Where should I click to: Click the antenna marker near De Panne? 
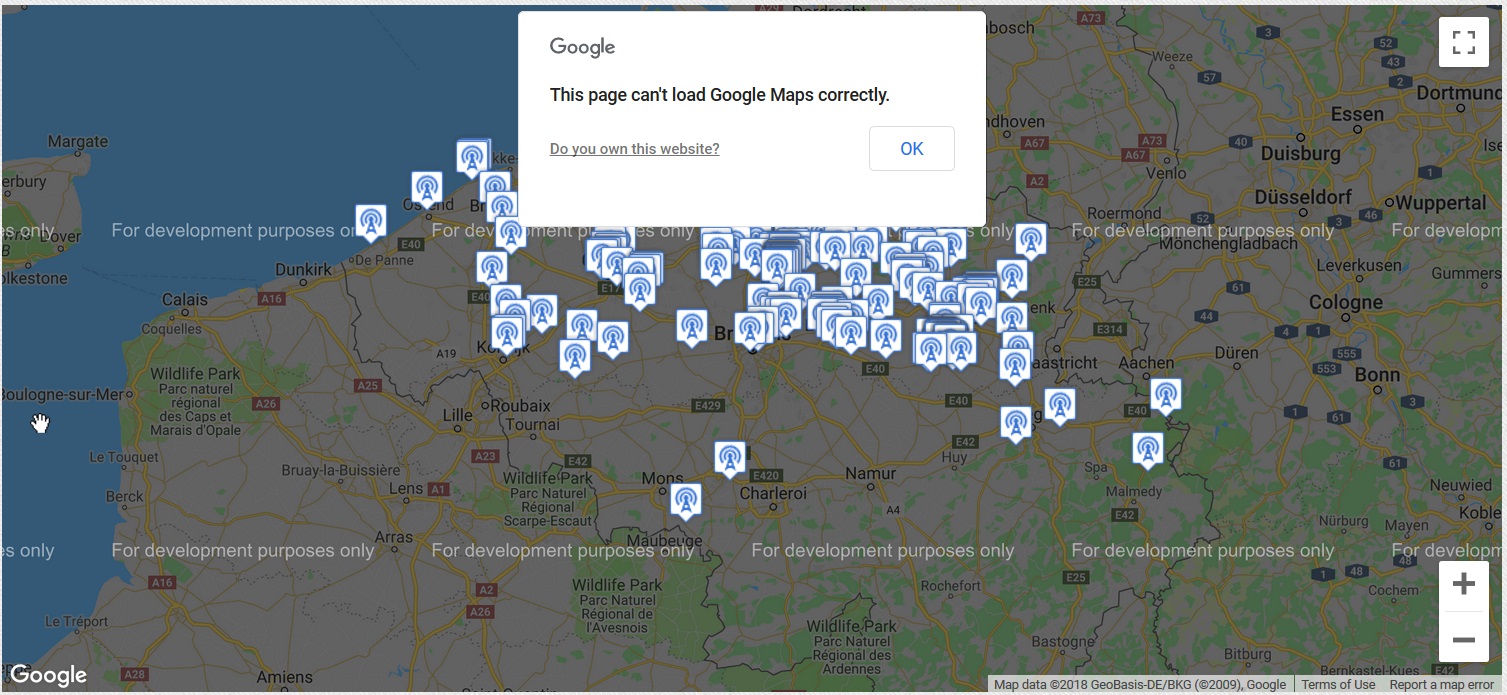pos(371,221)
